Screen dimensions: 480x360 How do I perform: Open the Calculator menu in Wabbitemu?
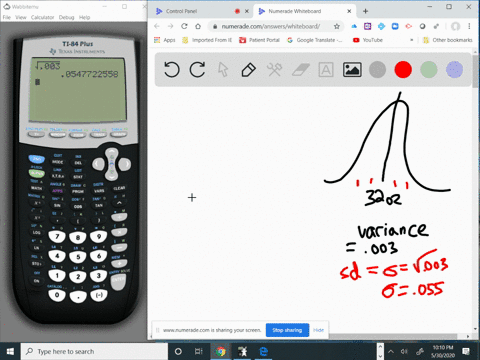click(42, 17)
